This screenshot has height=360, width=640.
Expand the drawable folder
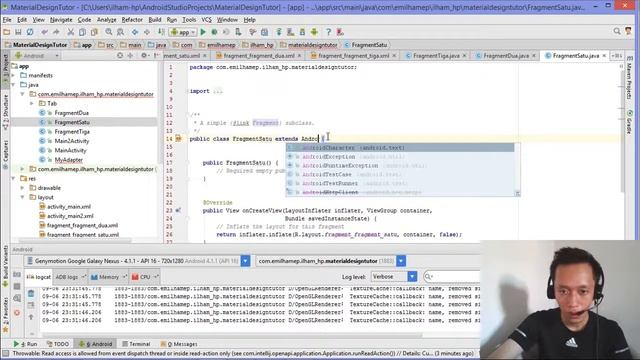[x=22, y=188]
